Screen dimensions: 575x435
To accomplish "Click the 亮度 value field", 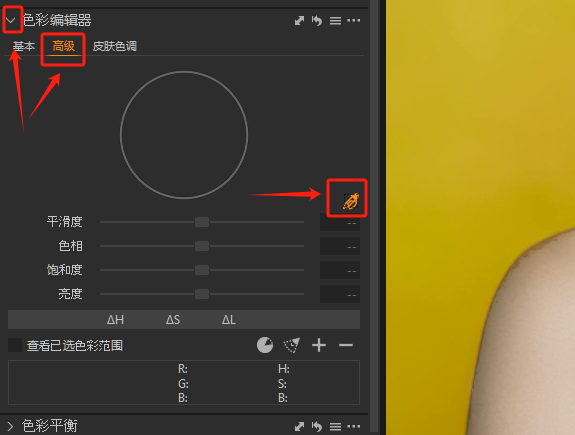I will 340,294.
